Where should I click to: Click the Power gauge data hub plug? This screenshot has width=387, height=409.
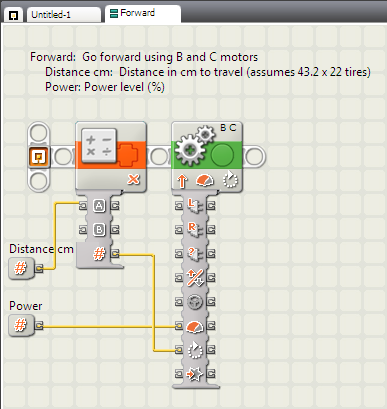[195, 326]
